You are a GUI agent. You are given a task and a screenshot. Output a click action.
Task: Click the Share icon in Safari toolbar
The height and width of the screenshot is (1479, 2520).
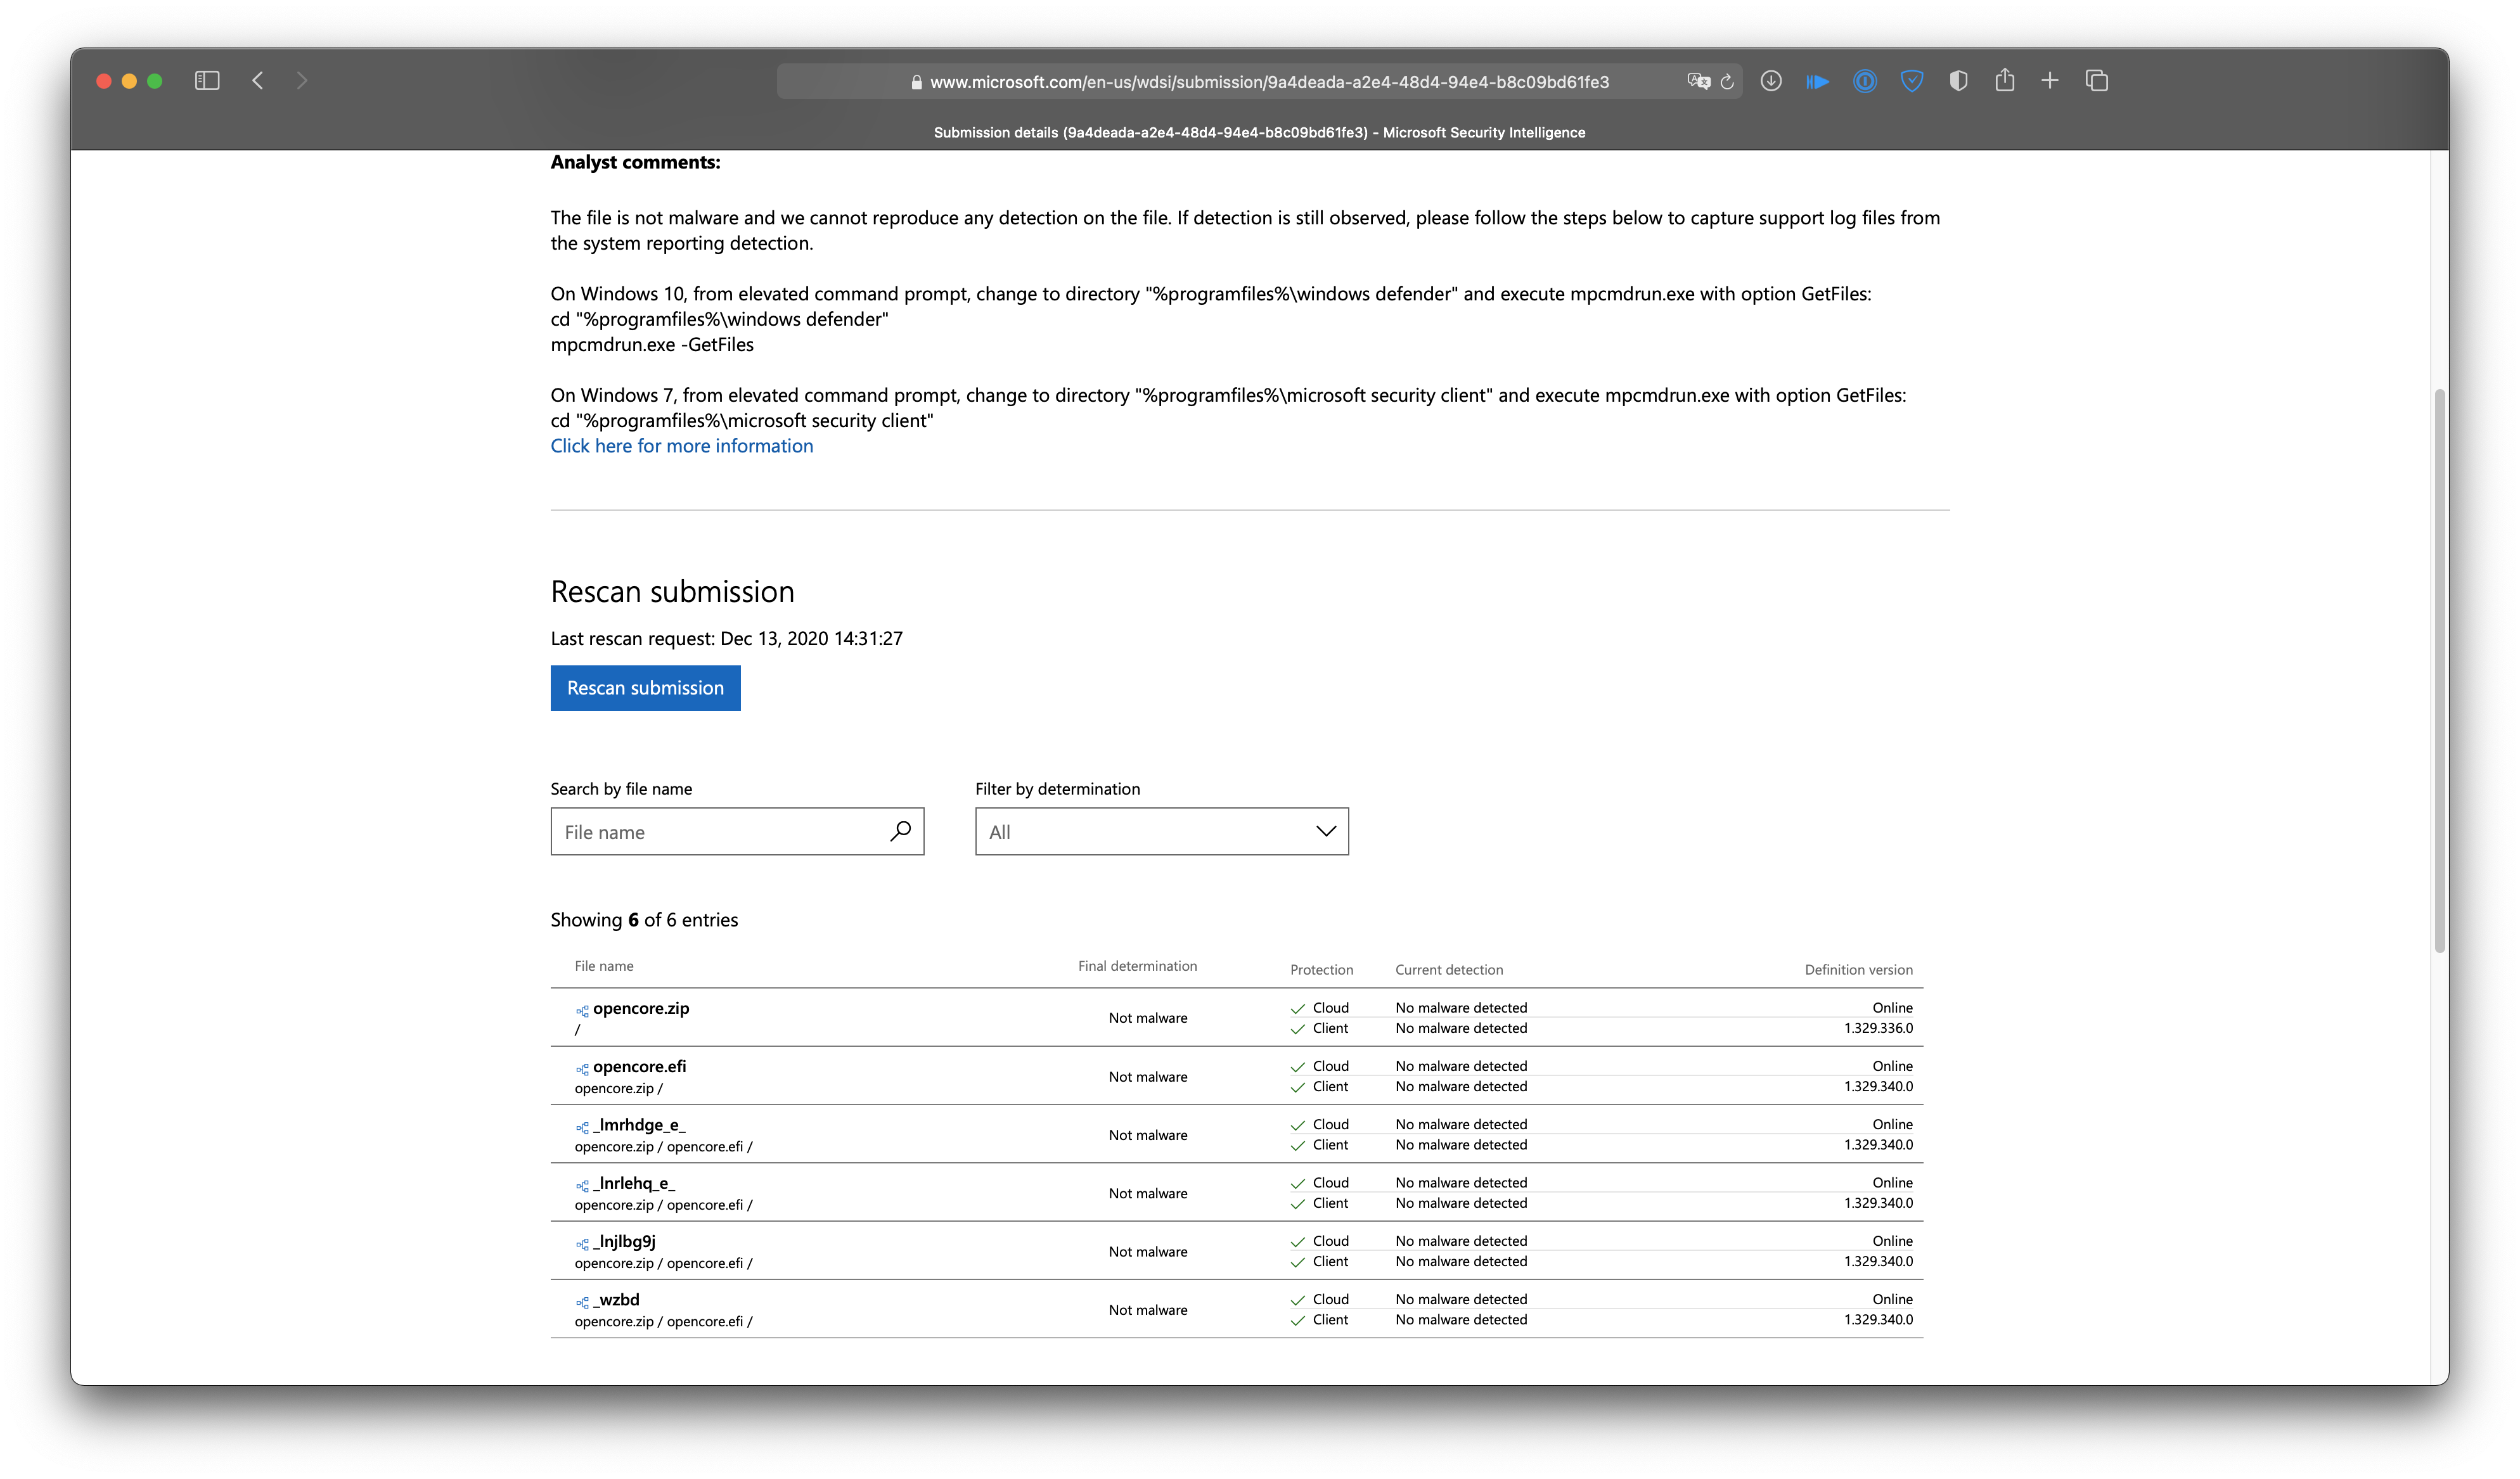(x=2004, y=81)
